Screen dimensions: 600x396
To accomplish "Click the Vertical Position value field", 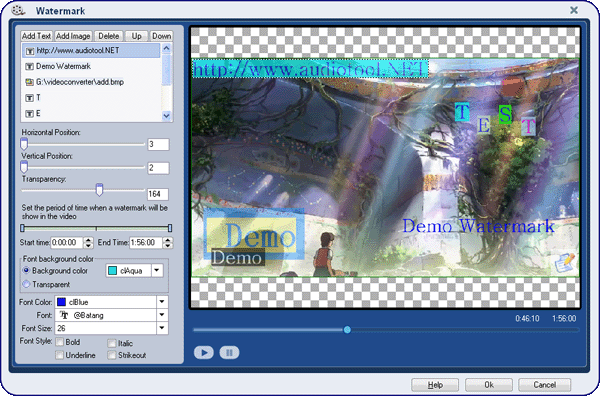I will (x=158, y=168).
